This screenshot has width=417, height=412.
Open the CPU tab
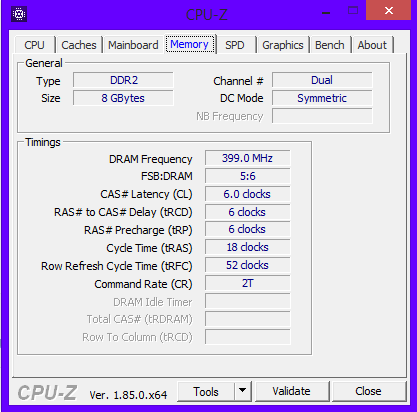click(34, 45)
